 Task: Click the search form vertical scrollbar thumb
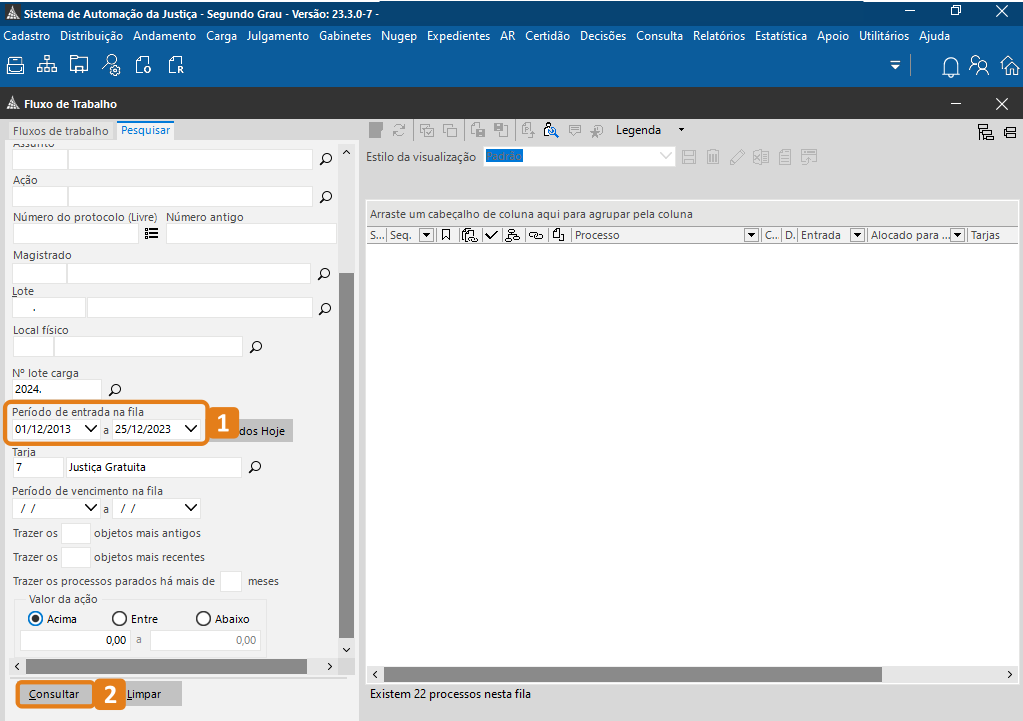coord(346,454)
